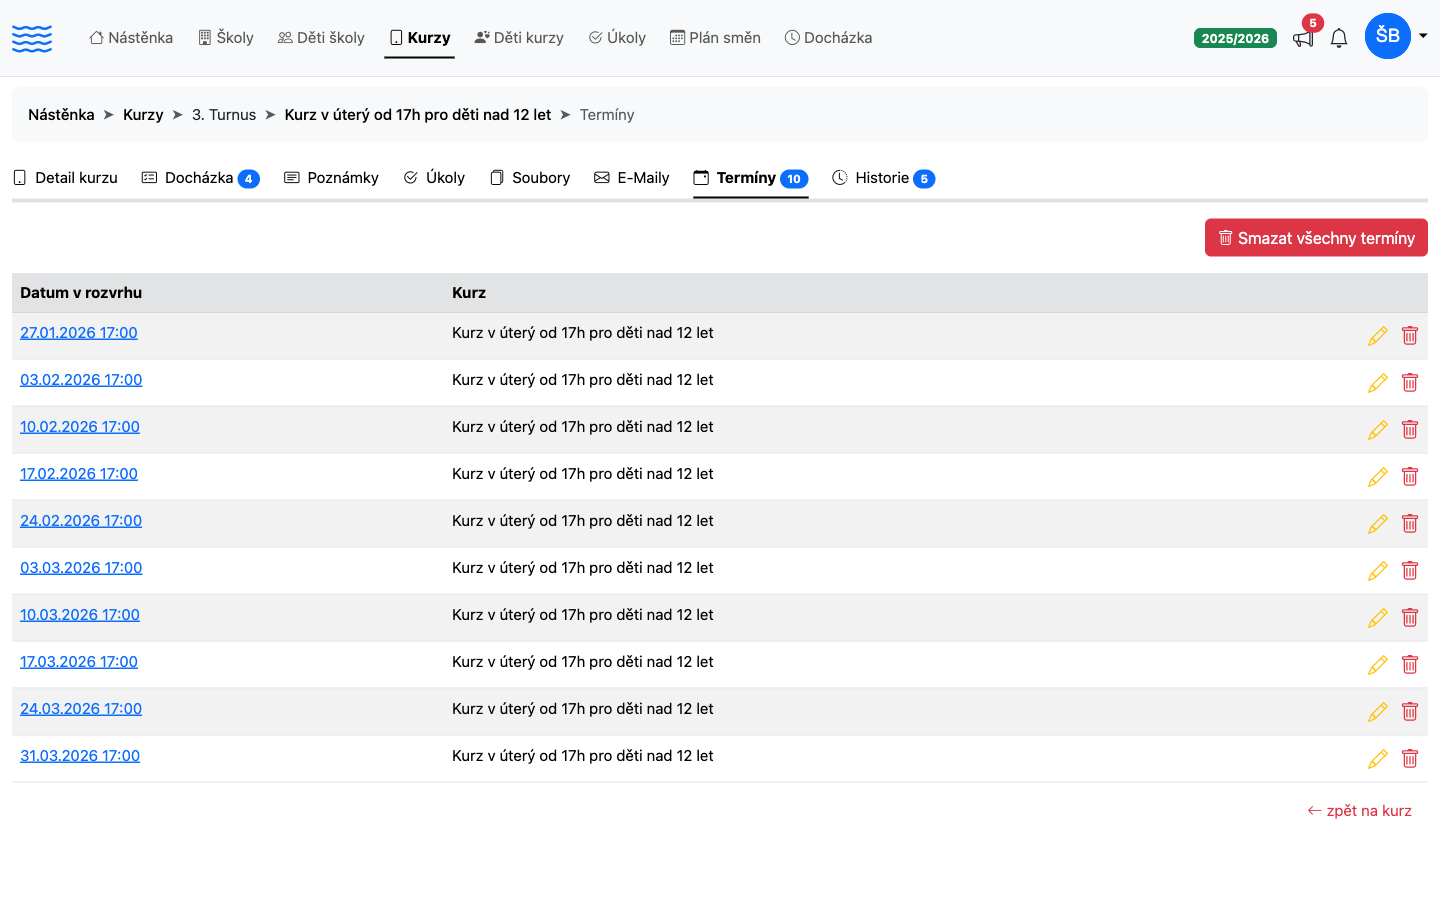This screenshot has width=1440, height=900.
Task: Open the 10.02.2026 17:00 date link
Action: tap(80, 427)
